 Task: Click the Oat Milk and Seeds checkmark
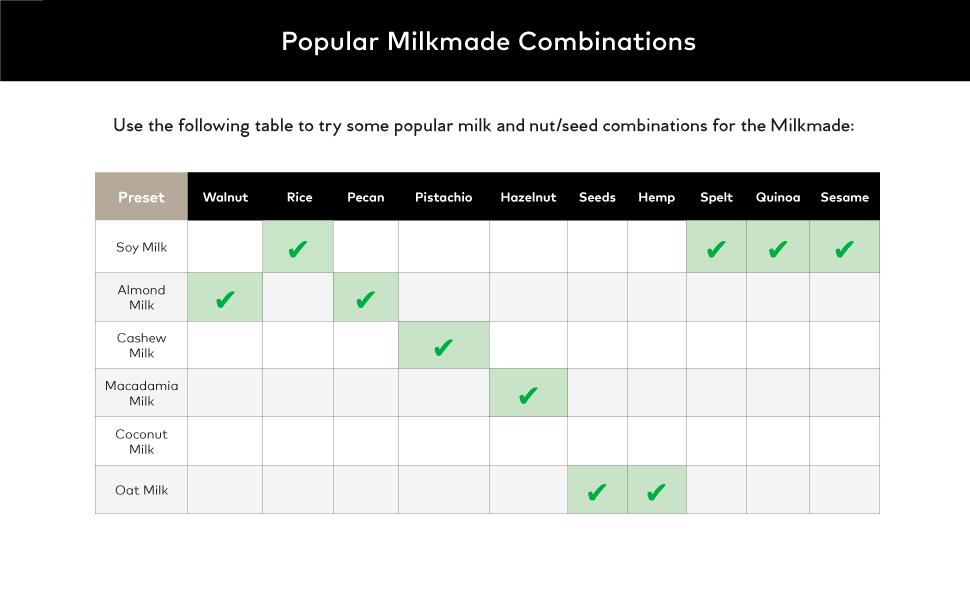[597, 492]
